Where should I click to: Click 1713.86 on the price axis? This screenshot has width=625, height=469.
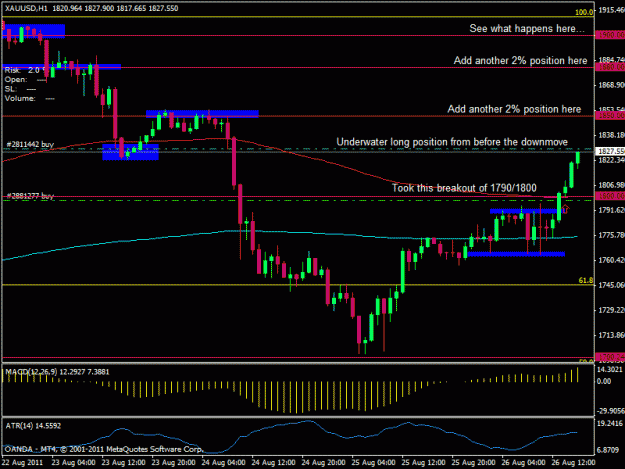[x=611, y=335]
